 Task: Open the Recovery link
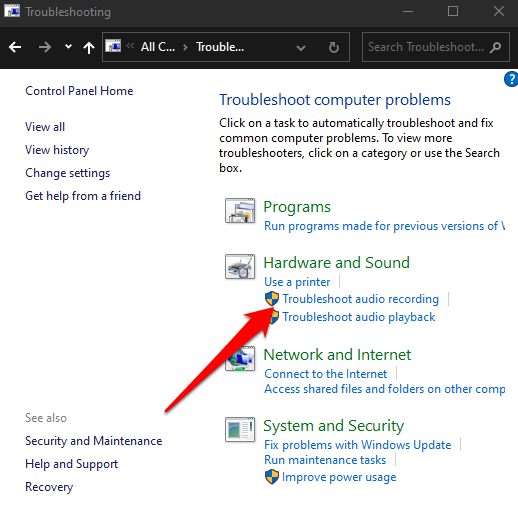(49, 487)
